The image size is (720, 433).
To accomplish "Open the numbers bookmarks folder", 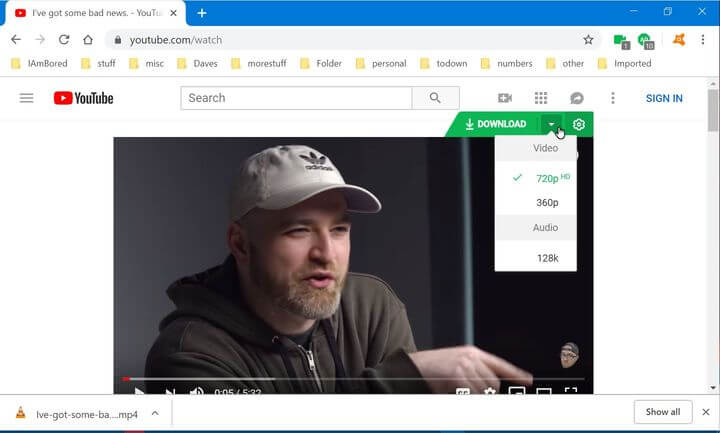I will [x=506, y=63].
